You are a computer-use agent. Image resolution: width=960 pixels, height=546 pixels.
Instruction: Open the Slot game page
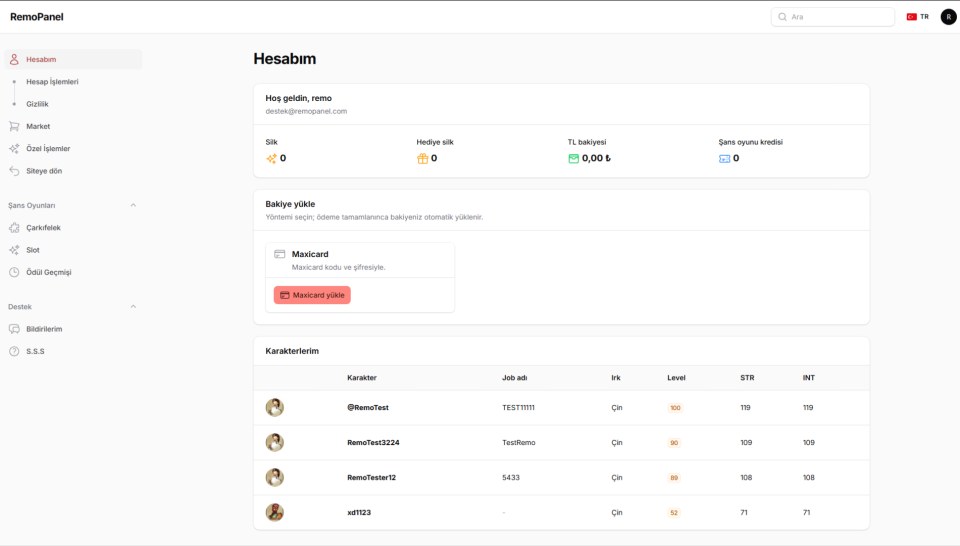pos(73,250)
